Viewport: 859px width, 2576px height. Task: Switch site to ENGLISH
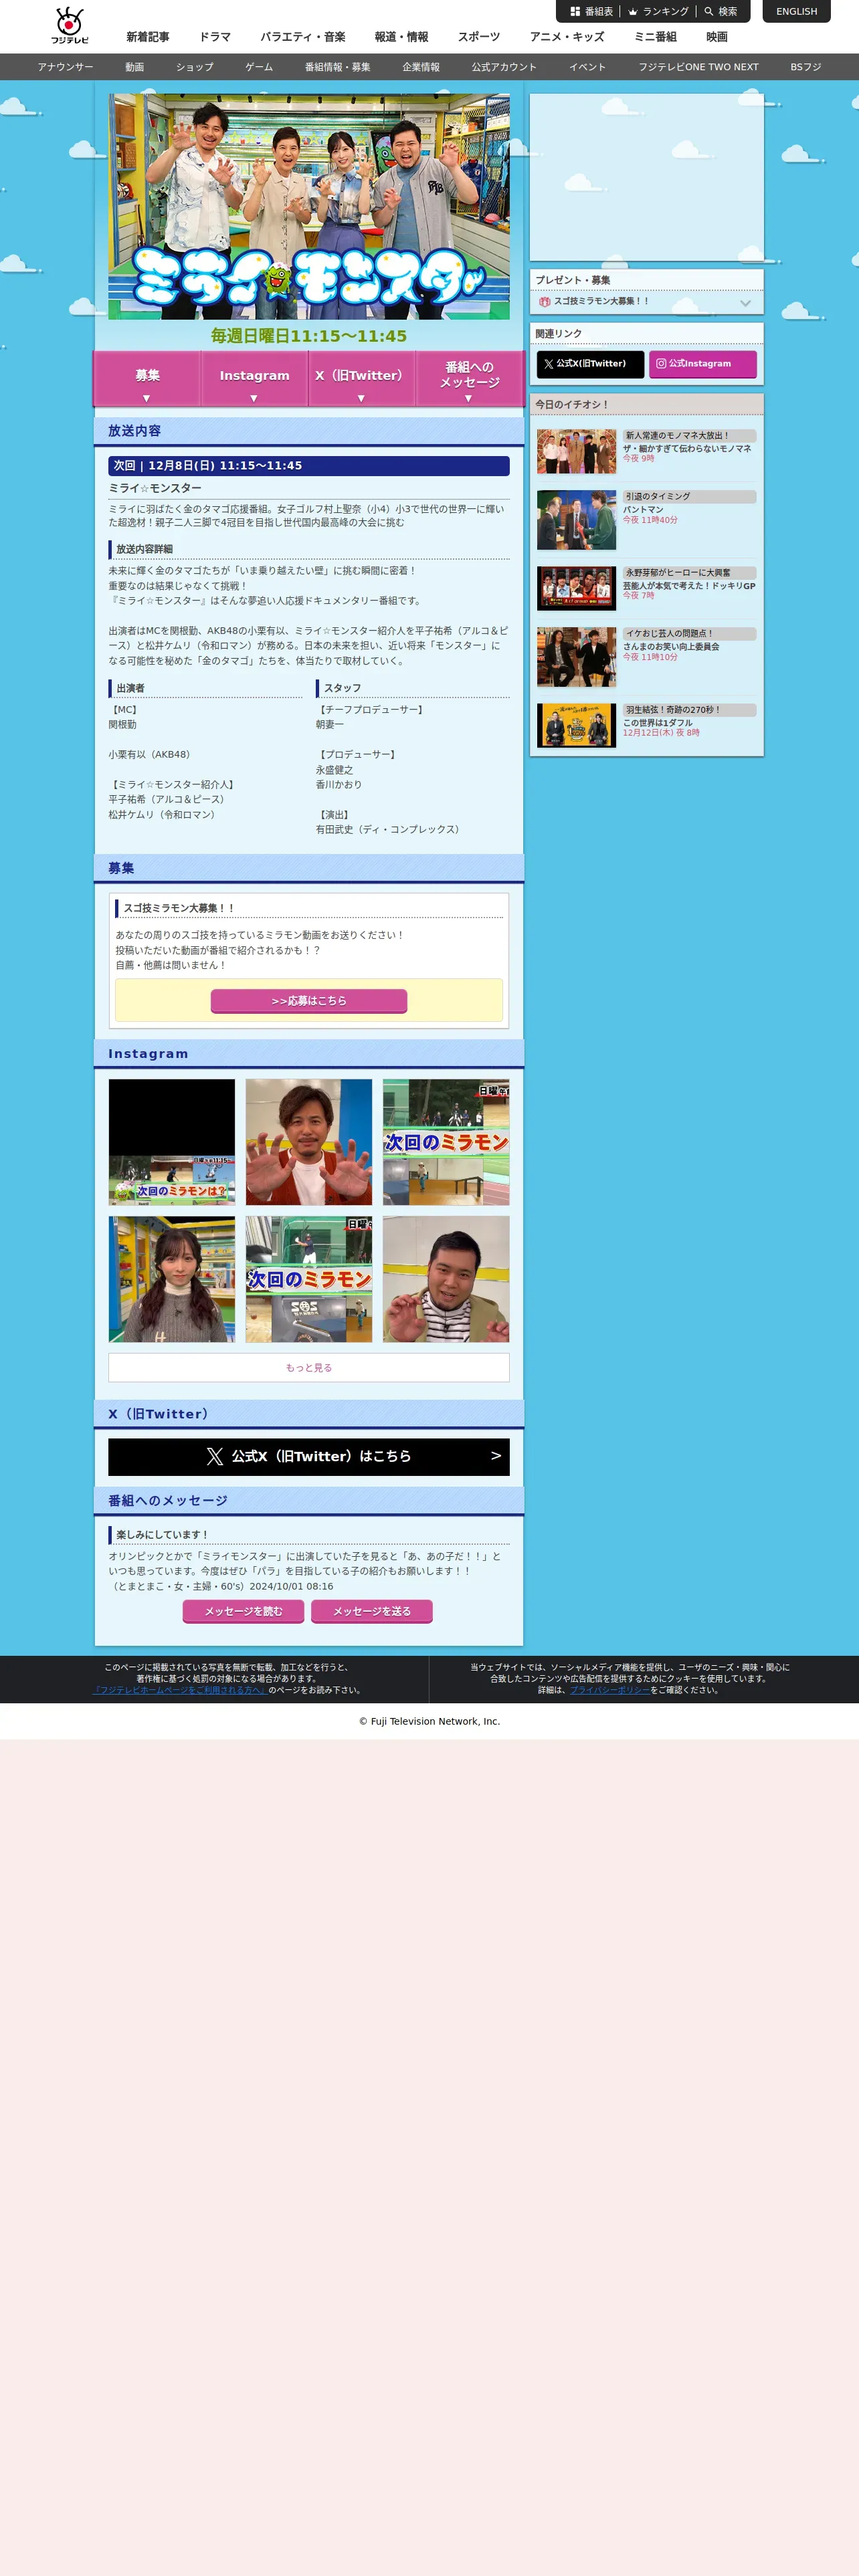tap(796, 12)
